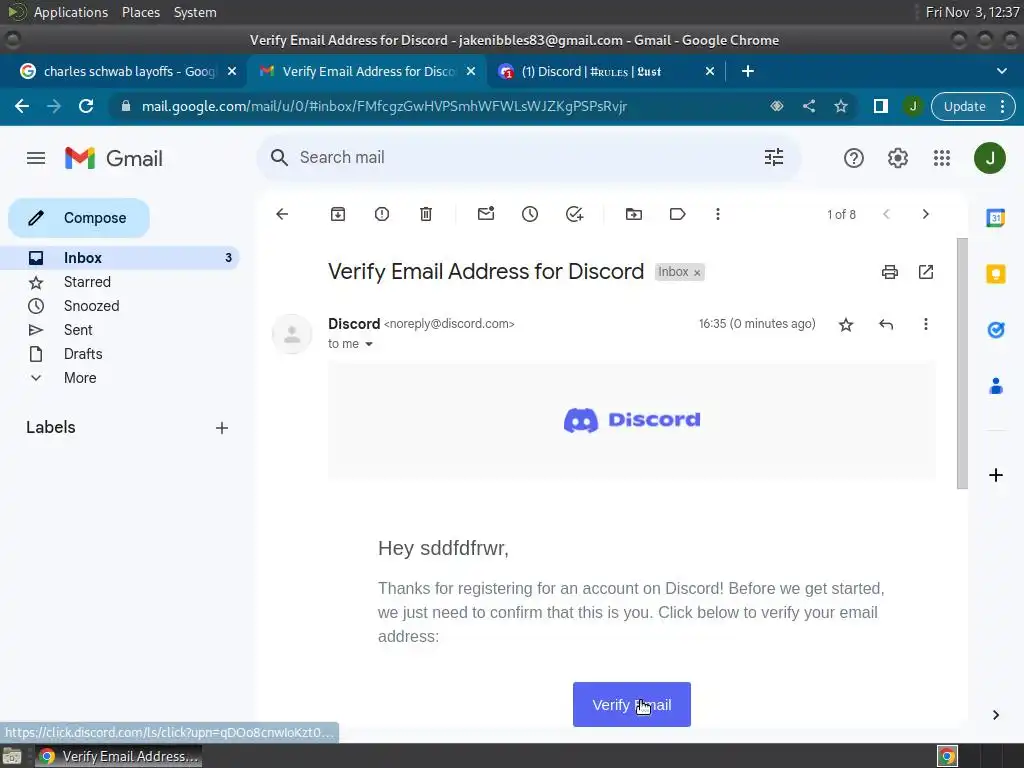Reply to the Discord email
Image resolution: width=1024 pixels, height=768 pixels.
(886, 325)
